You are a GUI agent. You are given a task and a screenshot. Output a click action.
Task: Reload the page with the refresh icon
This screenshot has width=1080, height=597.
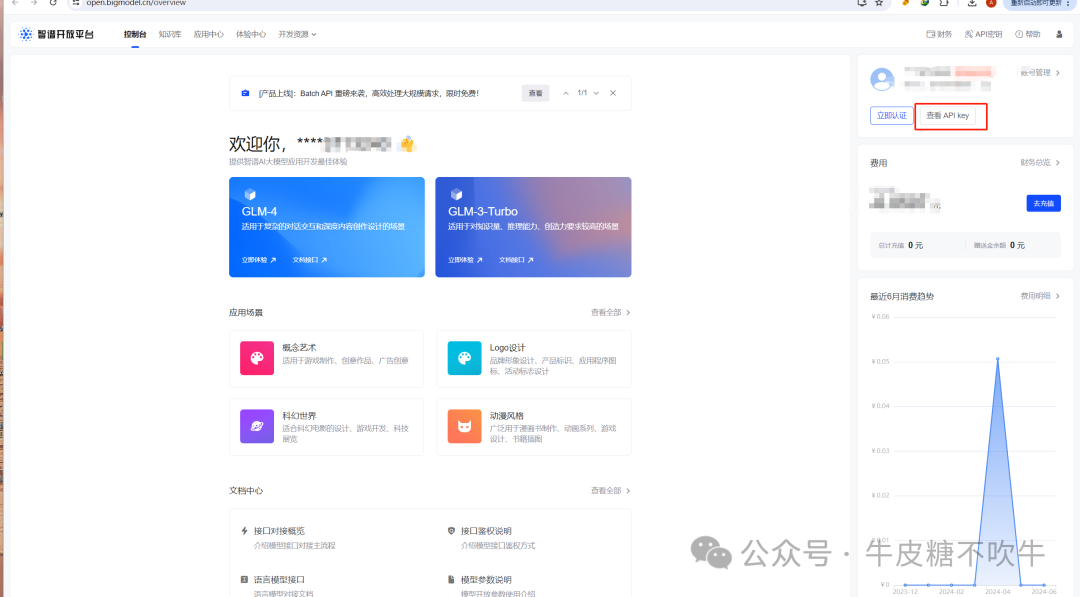53,3
